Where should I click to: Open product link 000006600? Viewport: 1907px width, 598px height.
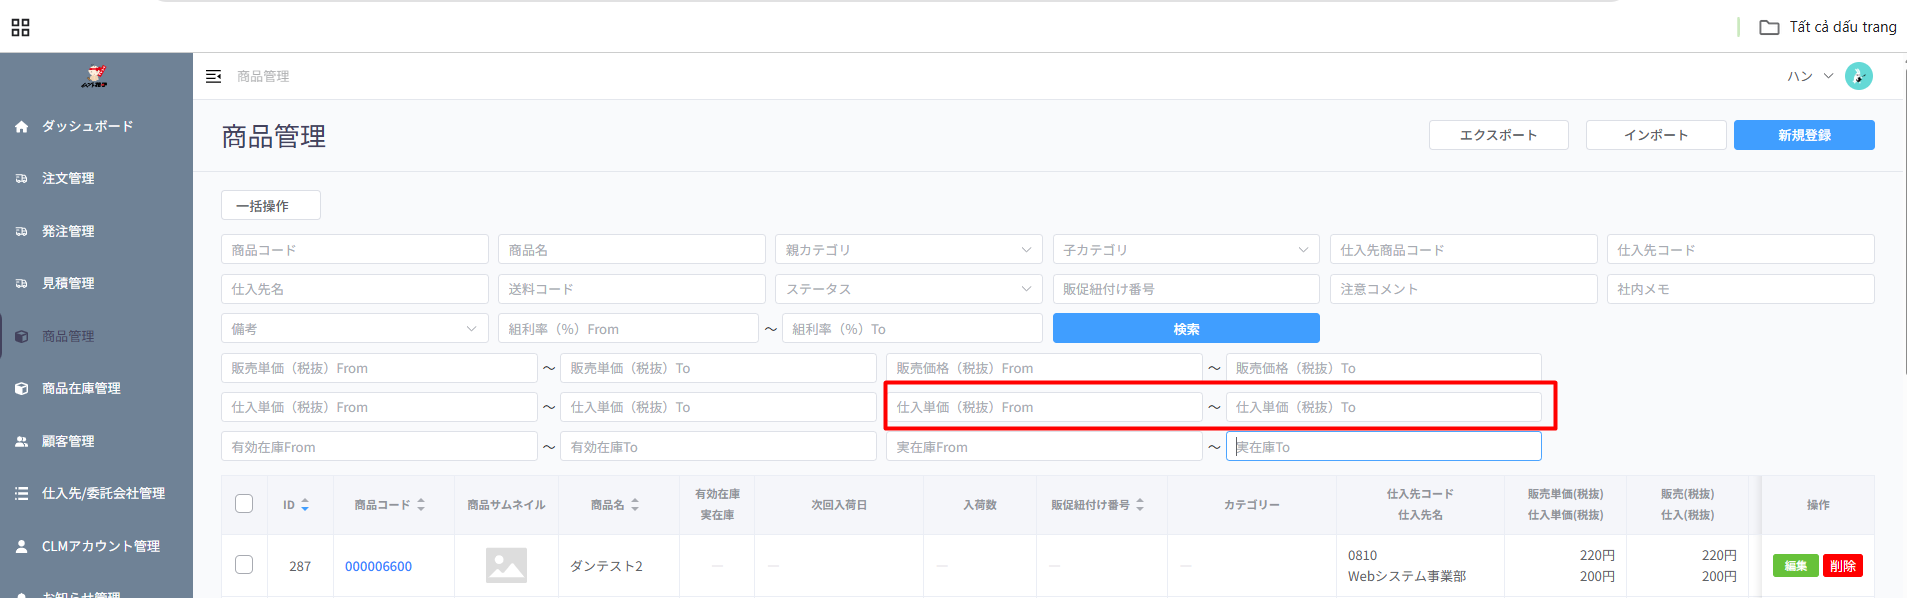click(x=378, y=566)
